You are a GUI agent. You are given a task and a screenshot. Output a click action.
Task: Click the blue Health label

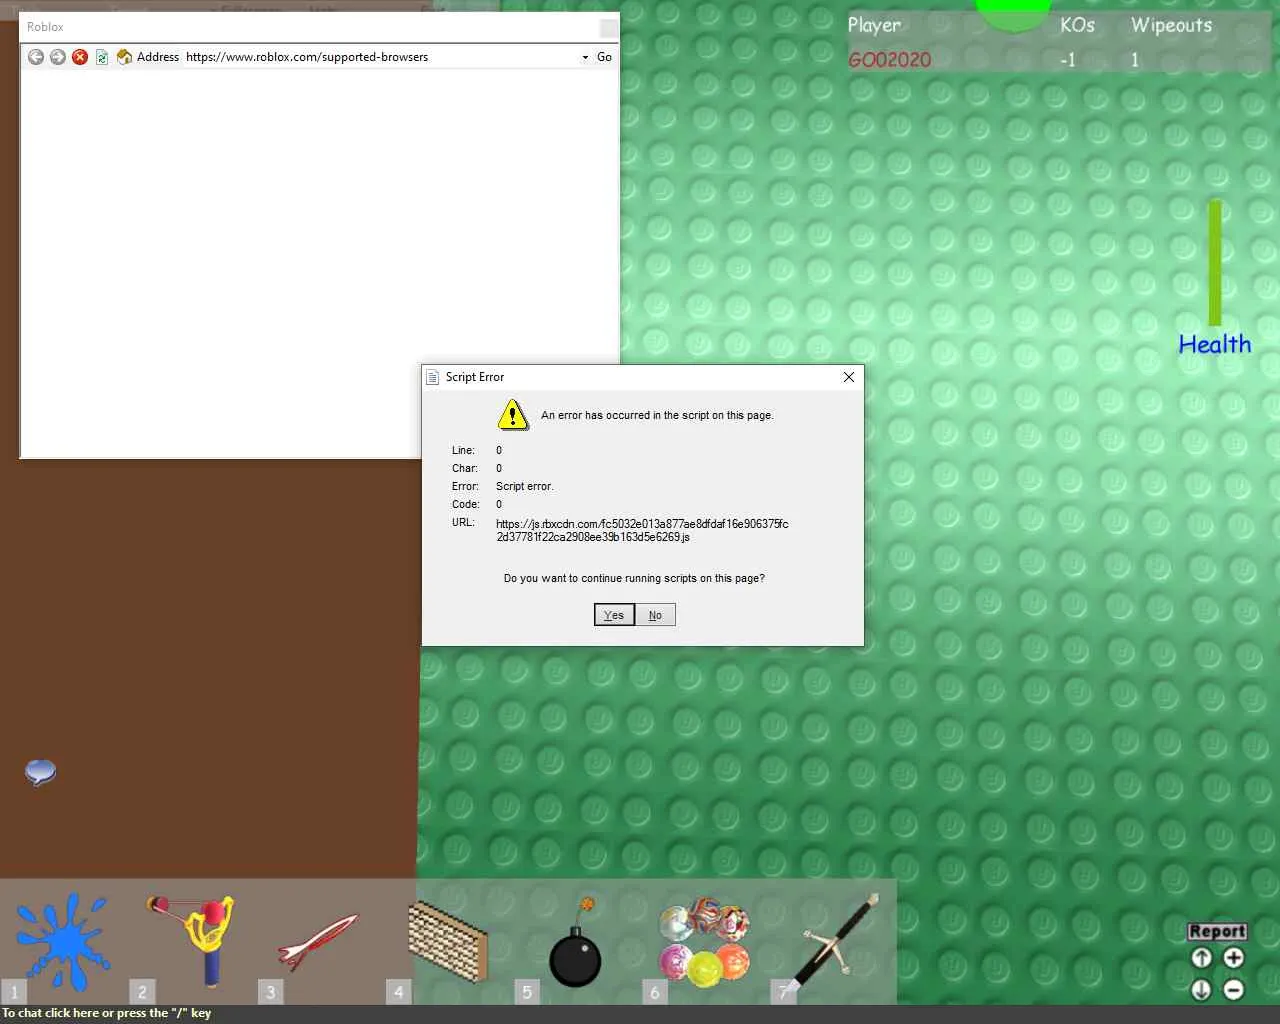pyautogui.click(x=1215, y=344)
